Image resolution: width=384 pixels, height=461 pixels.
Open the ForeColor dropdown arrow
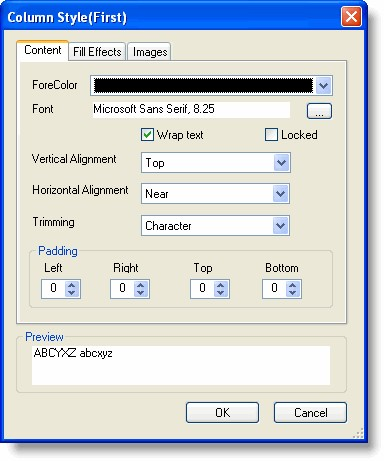point(323,86)
